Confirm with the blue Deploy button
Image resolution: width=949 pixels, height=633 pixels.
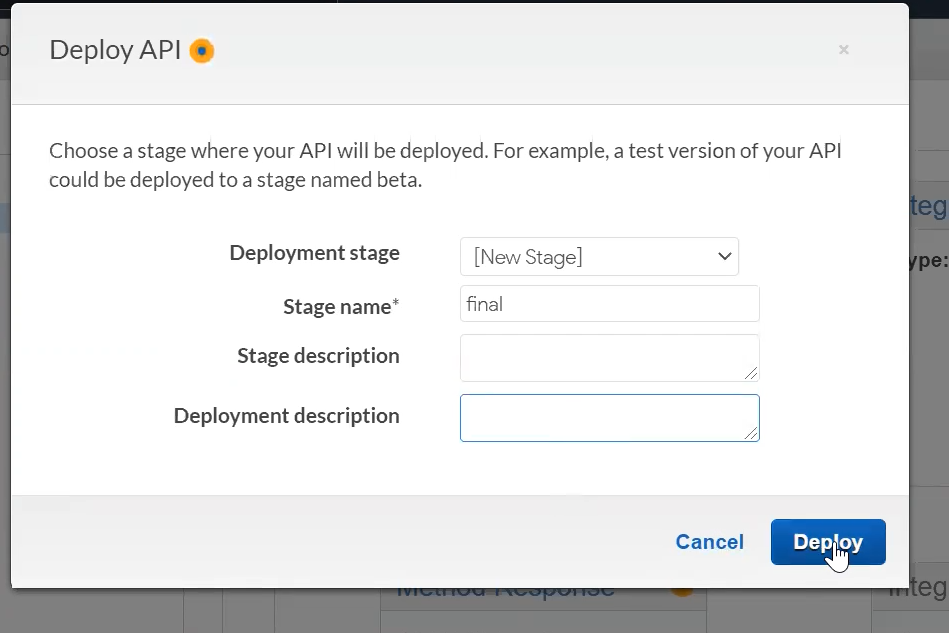(x=828, y=542)
